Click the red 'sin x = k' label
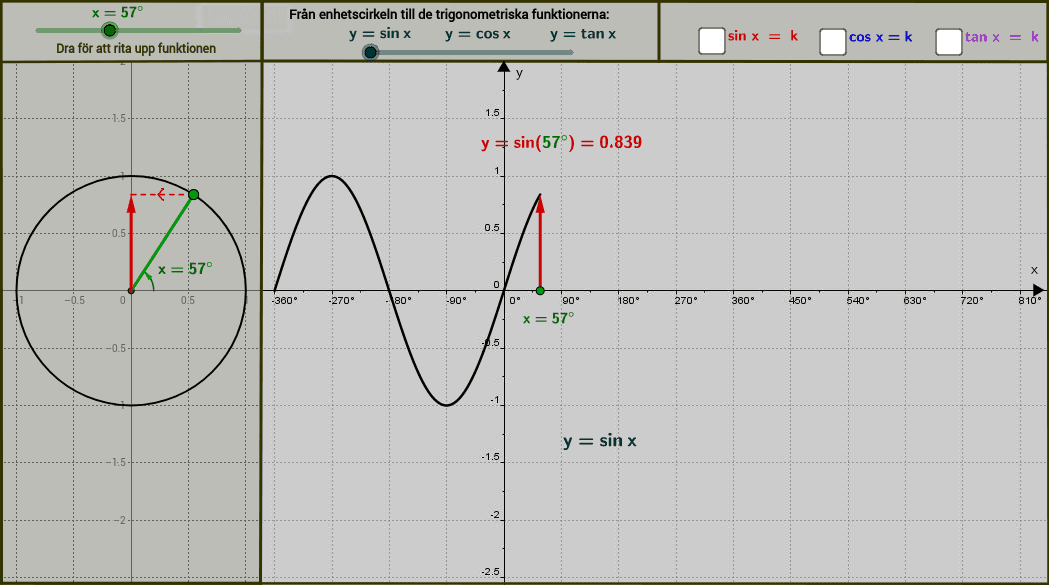 click(763, 37)
